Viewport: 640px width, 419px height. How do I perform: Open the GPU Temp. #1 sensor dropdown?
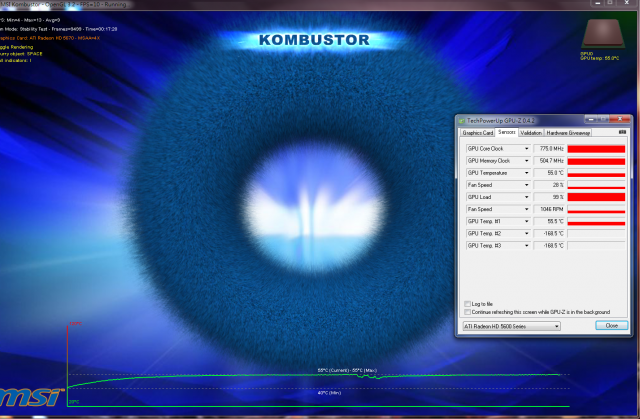click(x=527, y=222)
